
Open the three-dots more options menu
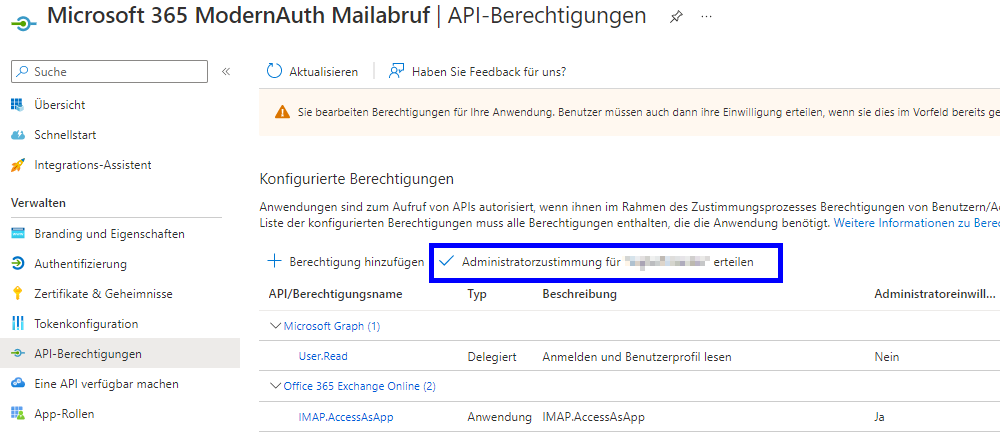(x=706, y=17)
